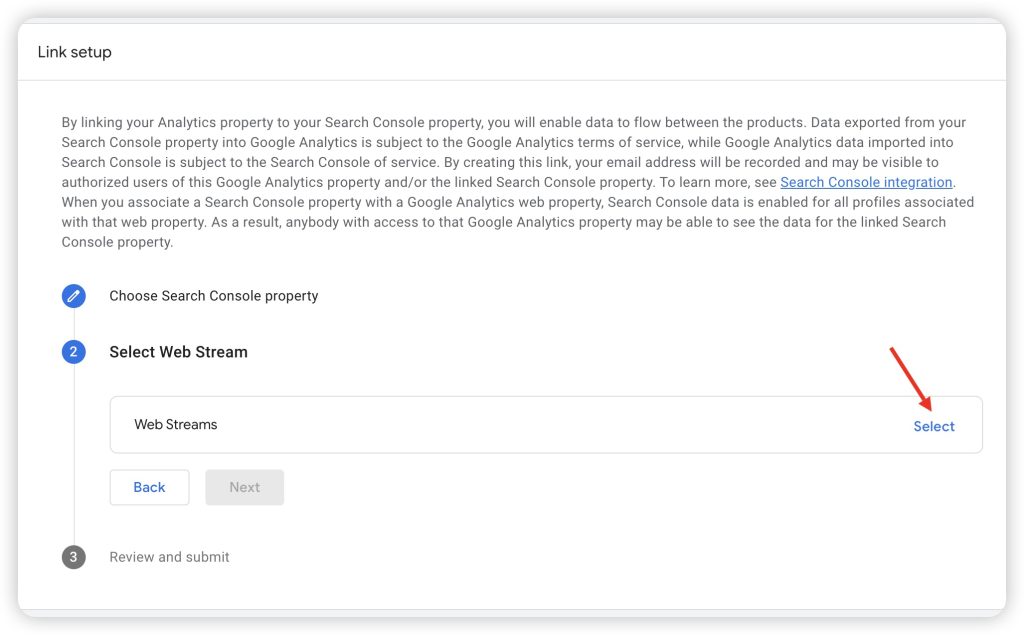Click the step 3 circle icon
Screen dimensions: 1024x635
(74, 557)
